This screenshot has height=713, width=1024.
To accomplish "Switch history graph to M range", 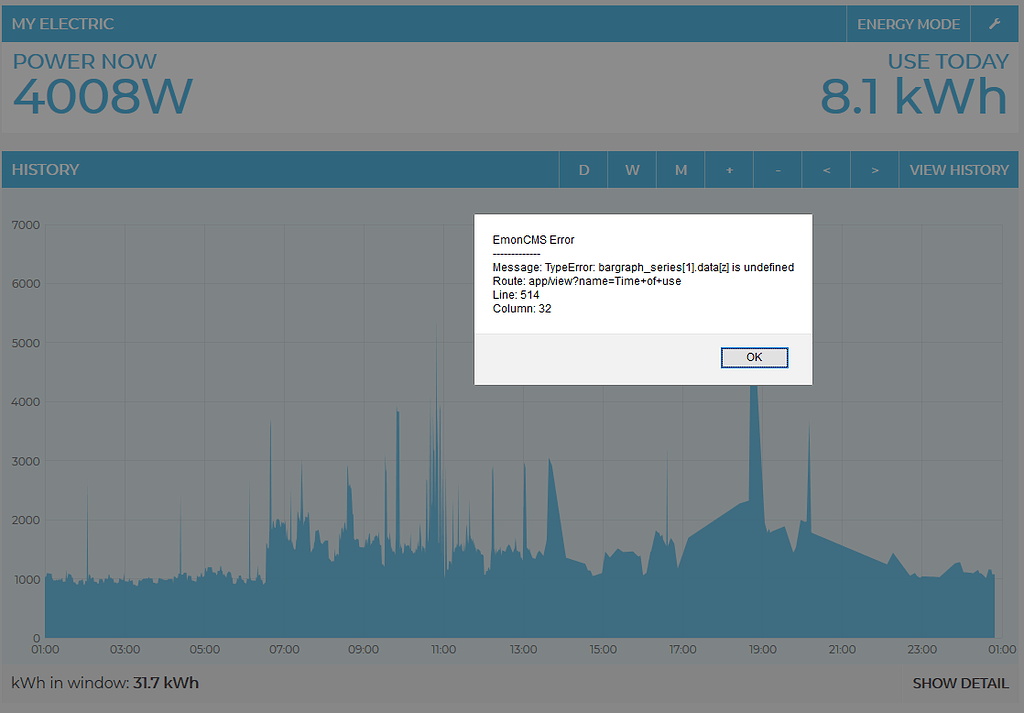I will [680, 169].
